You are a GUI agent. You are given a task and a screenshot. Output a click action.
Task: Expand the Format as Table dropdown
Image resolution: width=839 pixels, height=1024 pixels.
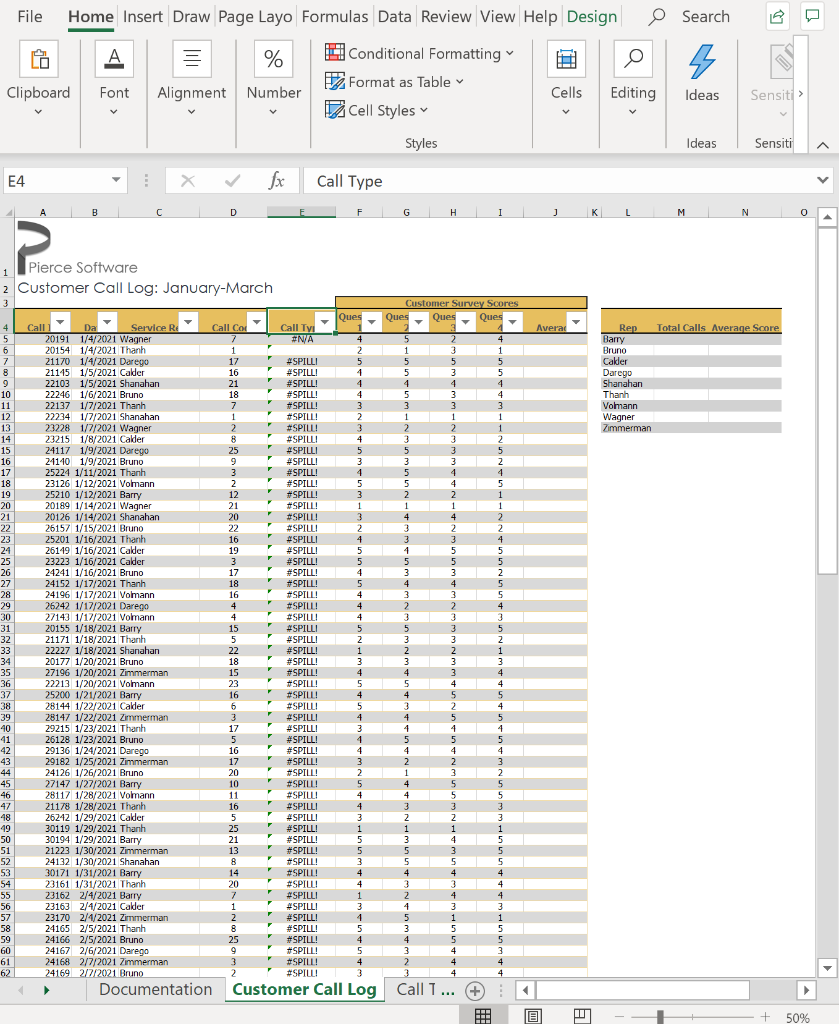pyautogui.click(x=460, y=82)
